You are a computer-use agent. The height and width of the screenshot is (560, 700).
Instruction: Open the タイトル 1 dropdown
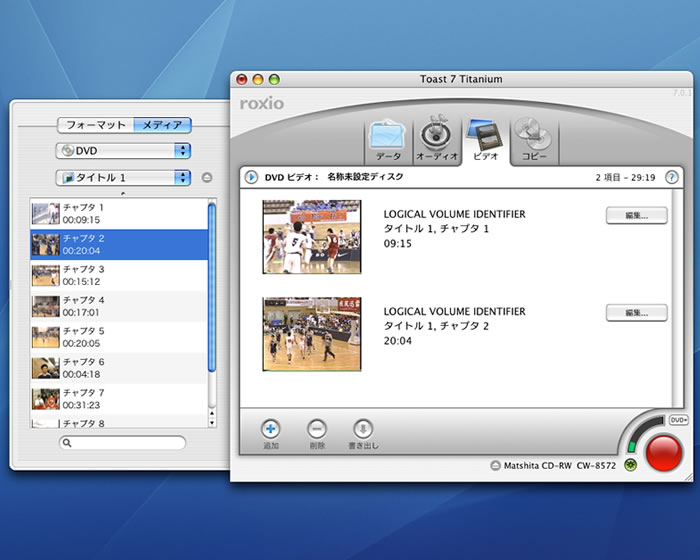(123, 178)
